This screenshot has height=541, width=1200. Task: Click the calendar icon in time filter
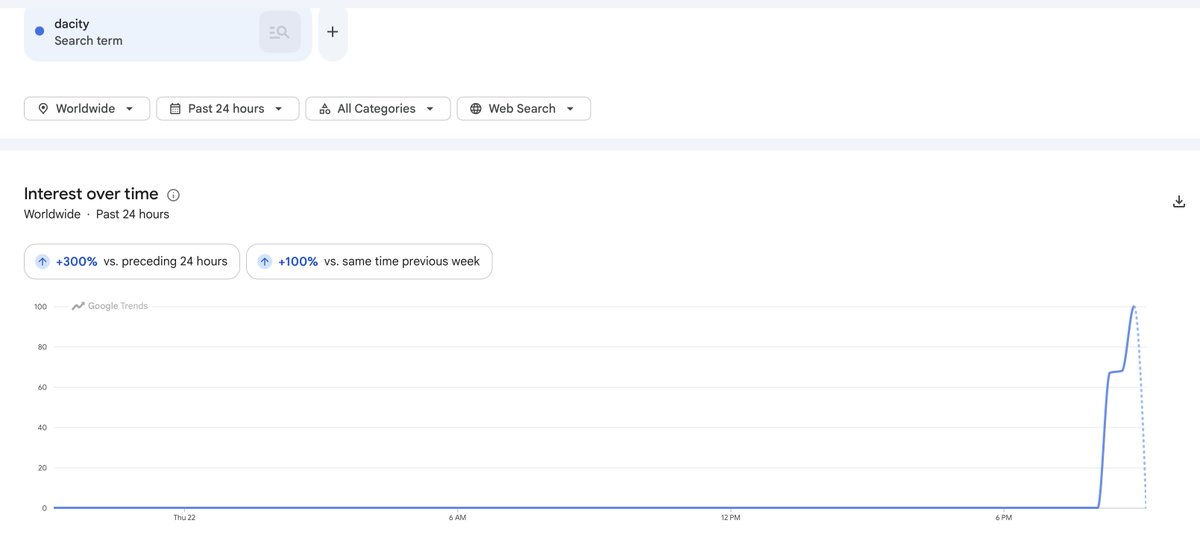[x=175, y=108]
